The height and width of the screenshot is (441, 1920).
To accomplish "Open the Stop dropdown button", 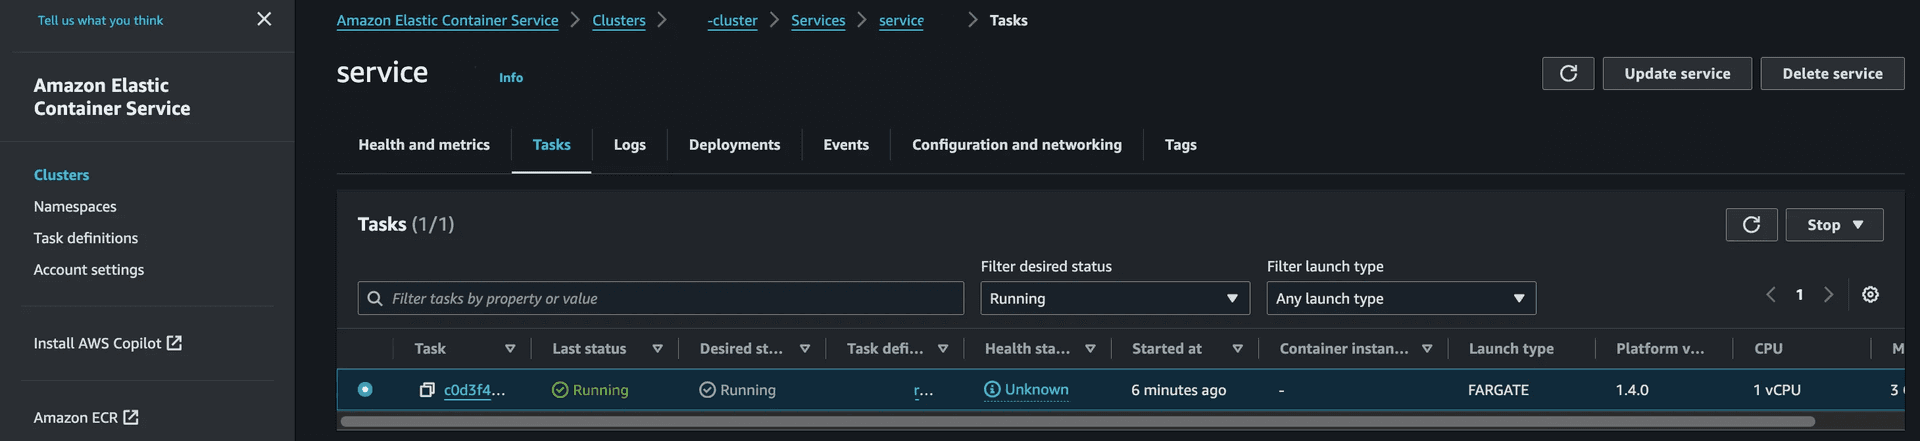I will pos(1834,225).
